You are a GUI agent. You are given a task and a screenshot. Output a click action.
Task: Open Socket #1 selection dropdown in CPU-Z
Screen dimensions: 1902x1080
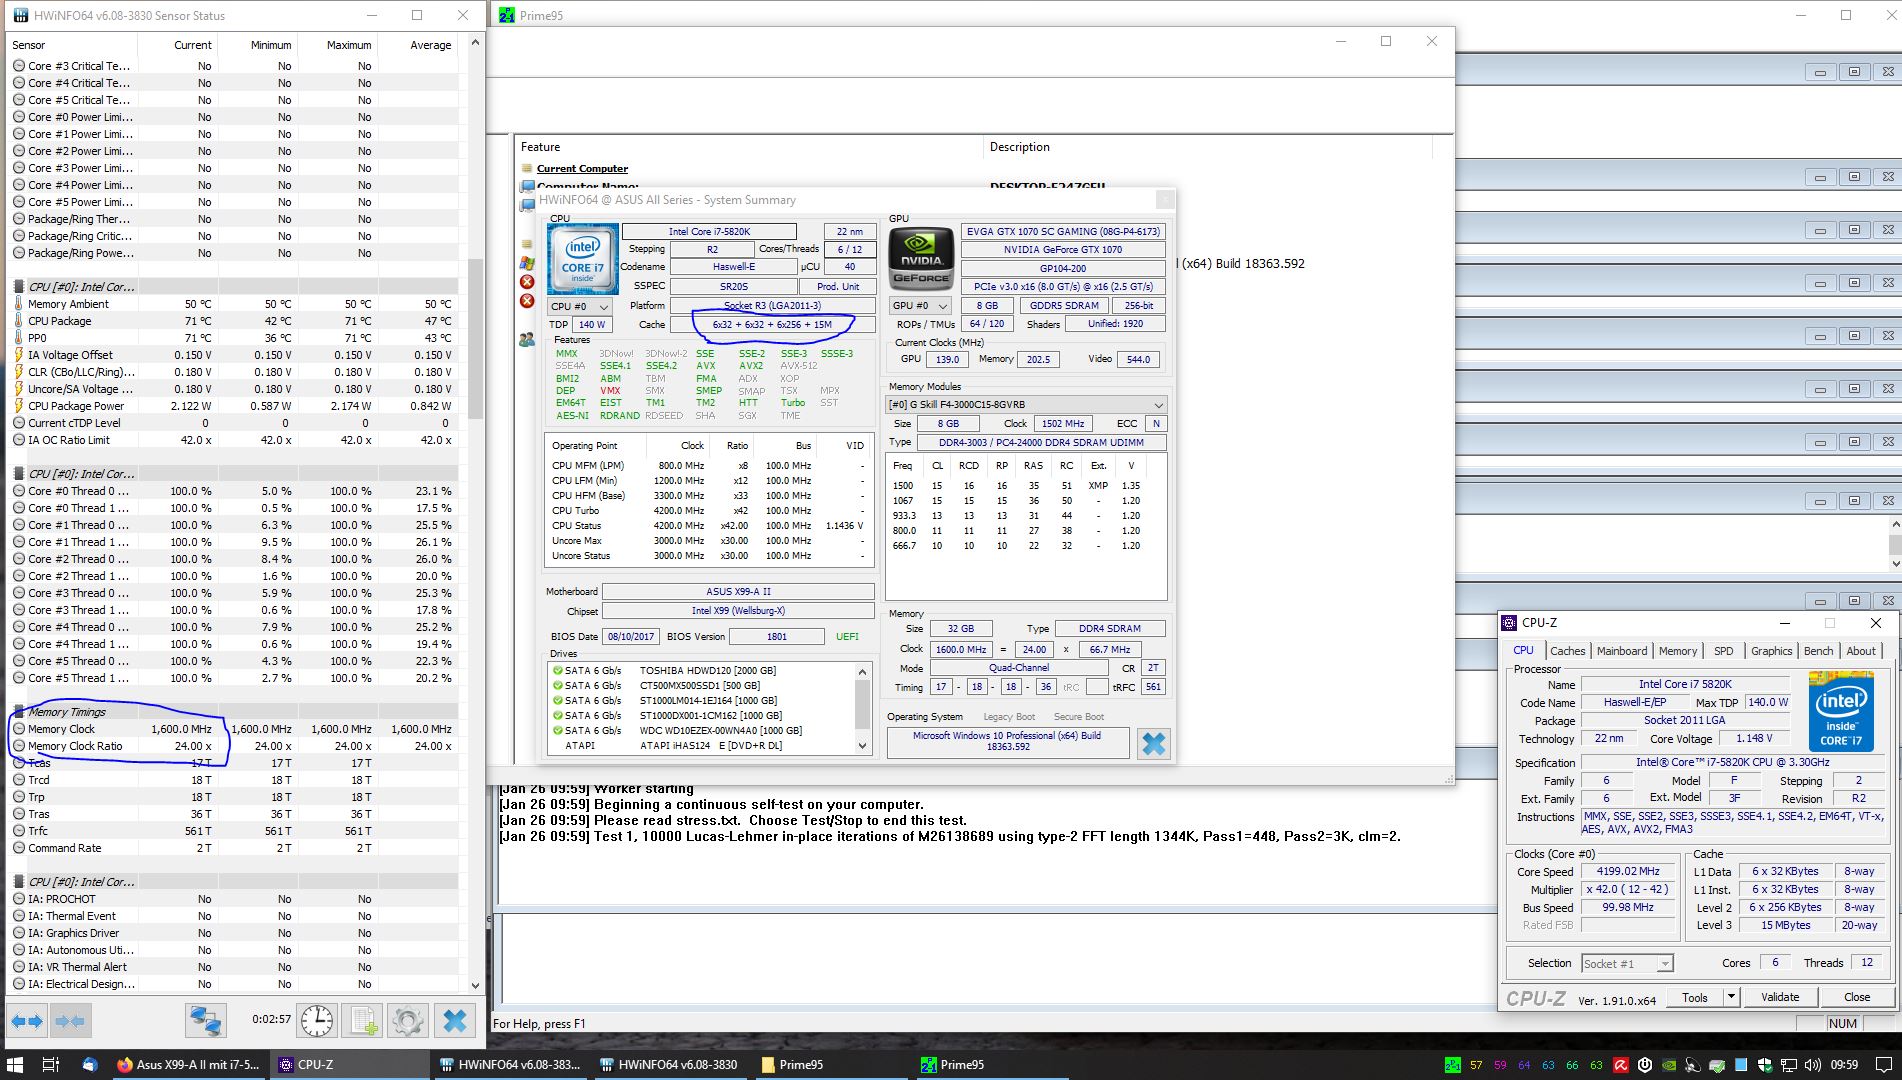(1627, 963)
